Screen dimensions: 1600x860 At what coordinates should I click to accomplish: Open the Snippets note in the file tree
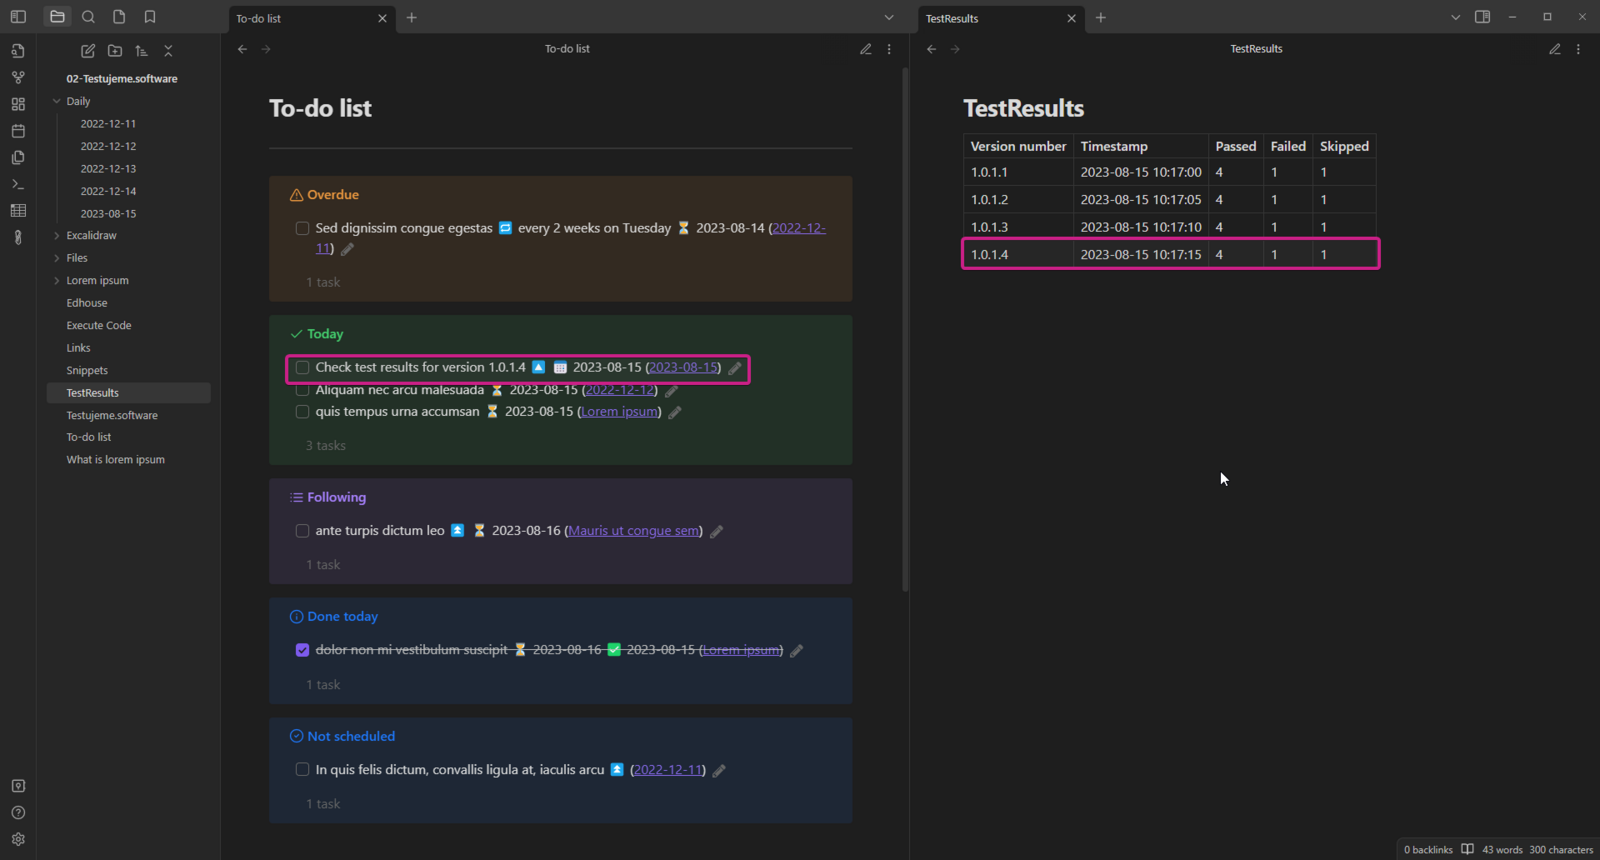coord(87,370)
